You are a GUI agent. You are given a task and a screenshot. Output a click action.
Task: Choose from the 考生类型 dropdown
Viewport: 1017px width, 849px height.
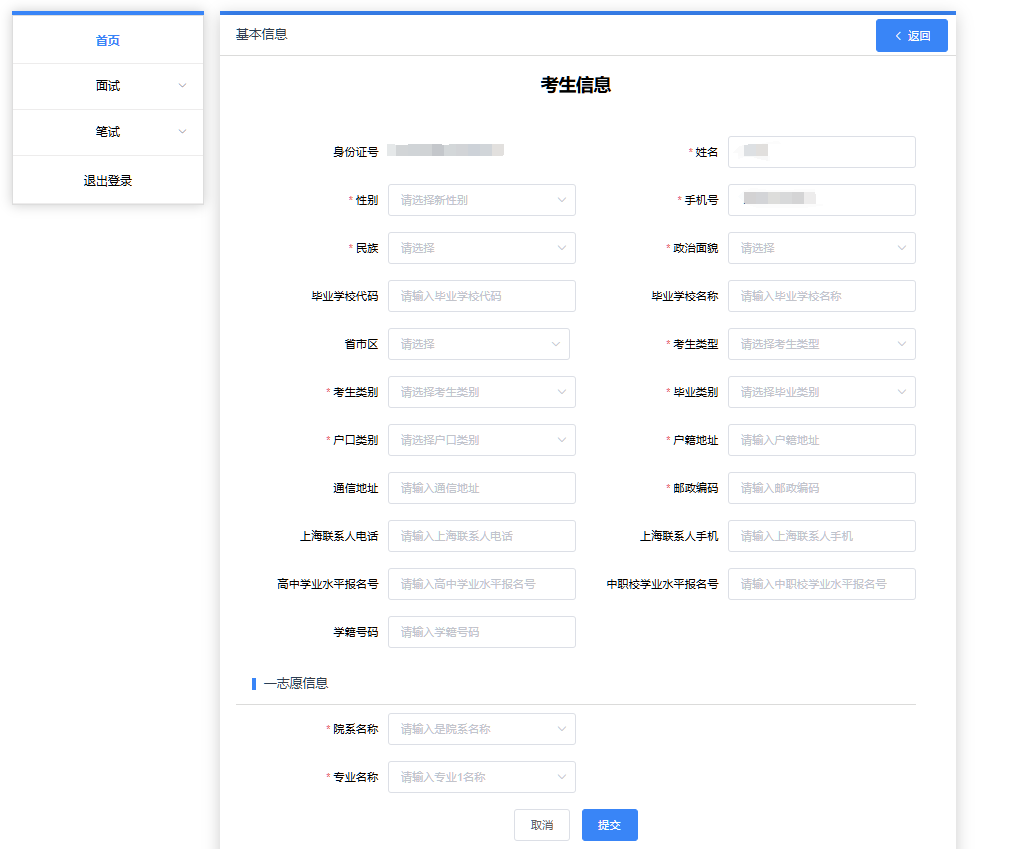coord(821,344)
